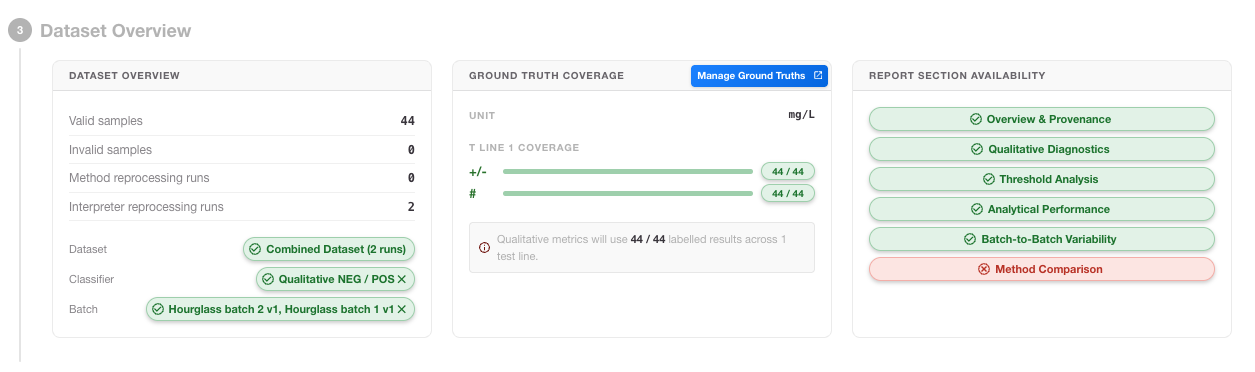Remove the Qualitative NEG / POS classifier
The image size is (1255, 372).
pyautogui.click(x=401, y=279)
